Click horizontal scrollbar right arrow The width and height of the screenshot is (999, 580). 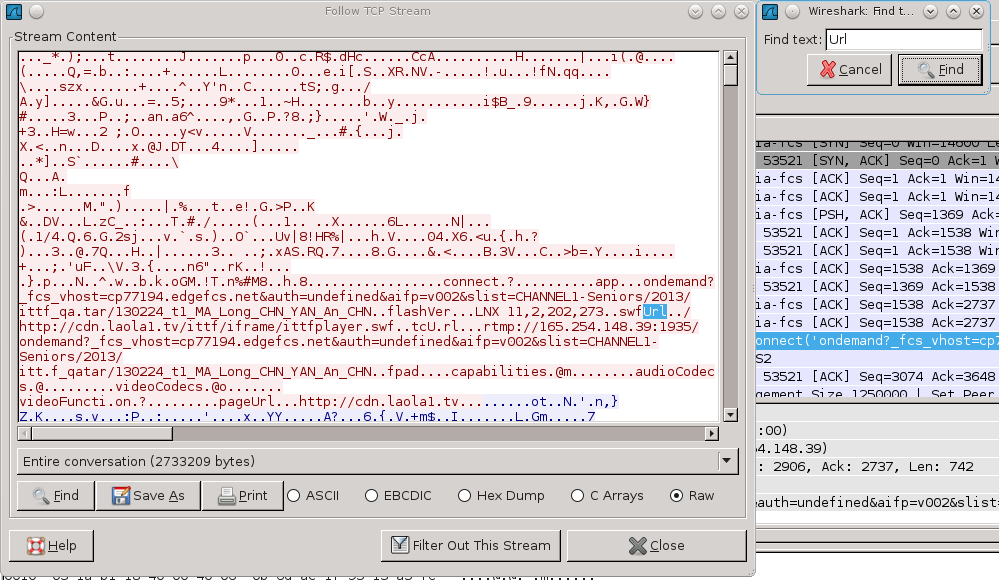pyautogui.click(x=712, y=433)
